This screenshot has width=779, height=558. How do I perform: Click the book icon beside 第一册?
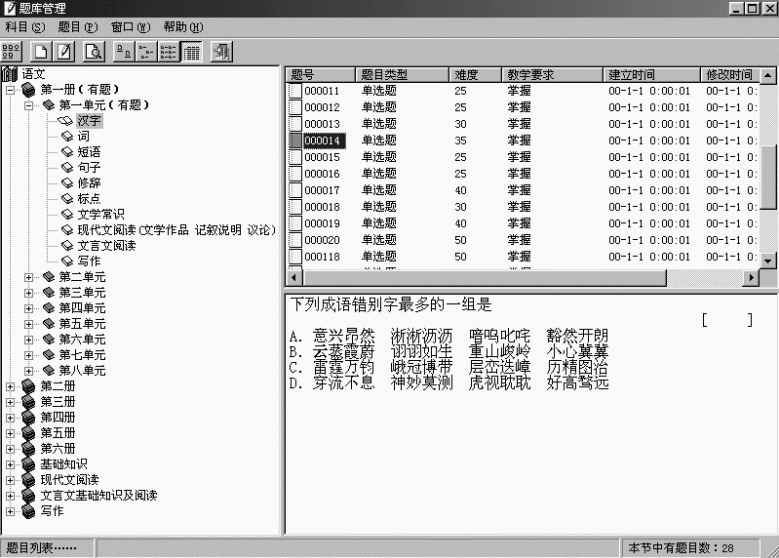coord(29,89)
